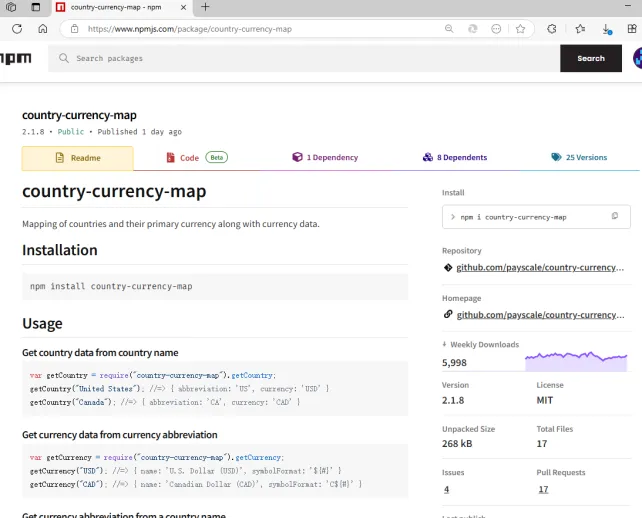Screen dimensions: 642x519
Task: Click the Versions tags icon
Action: pyautogui.click(x=556, y=157)
